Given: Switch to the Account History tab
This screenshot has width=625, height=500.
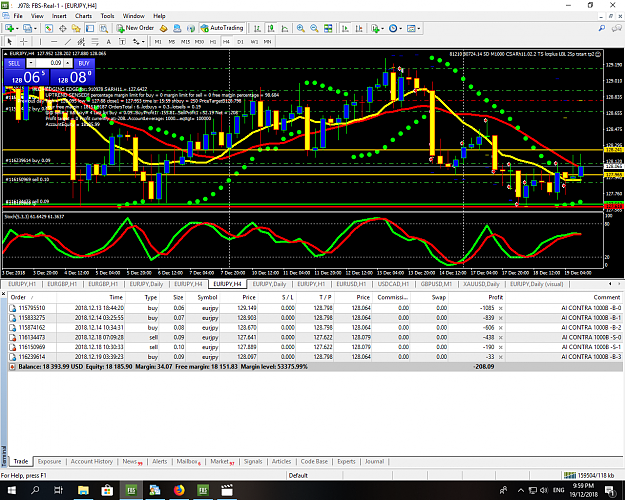Looking at the screenshot, I should [92, 461].
